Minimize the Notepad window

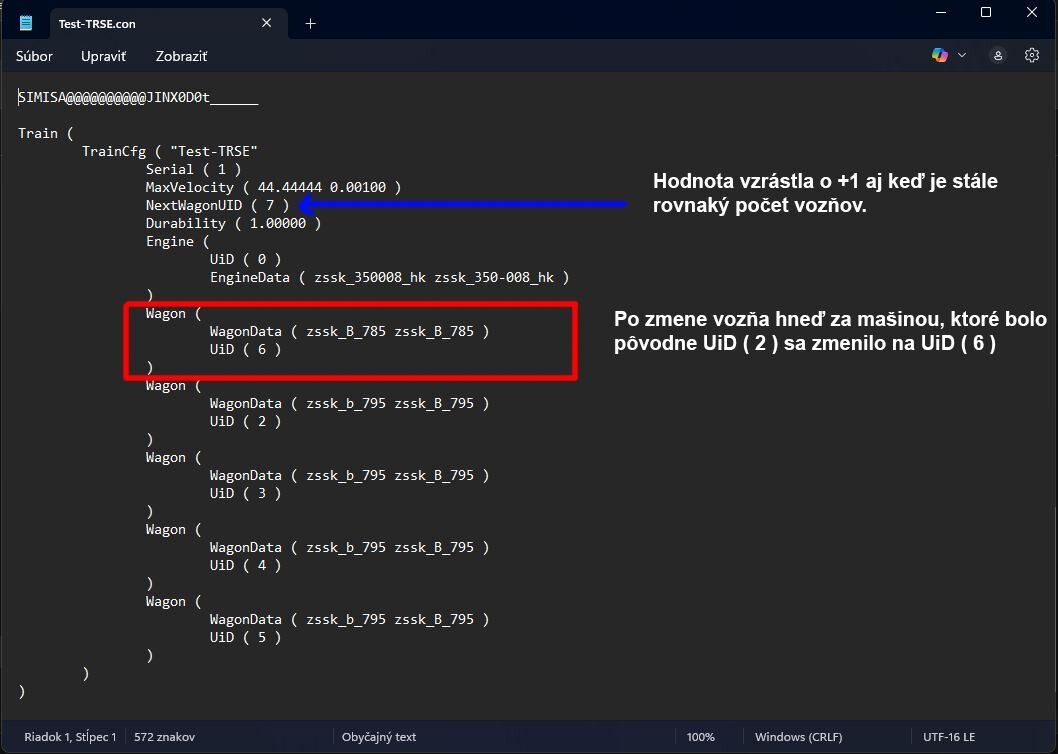(x=940, y=13)
